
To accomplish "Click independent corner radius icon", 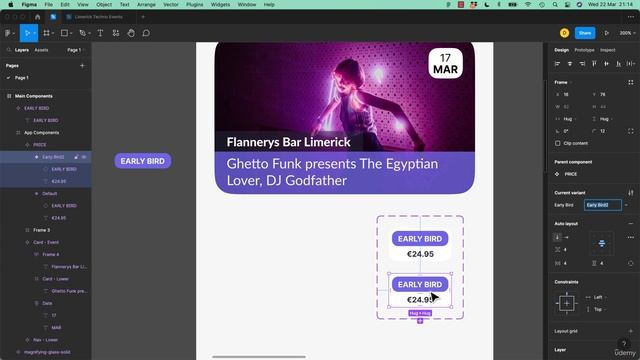I will point(631,131).
